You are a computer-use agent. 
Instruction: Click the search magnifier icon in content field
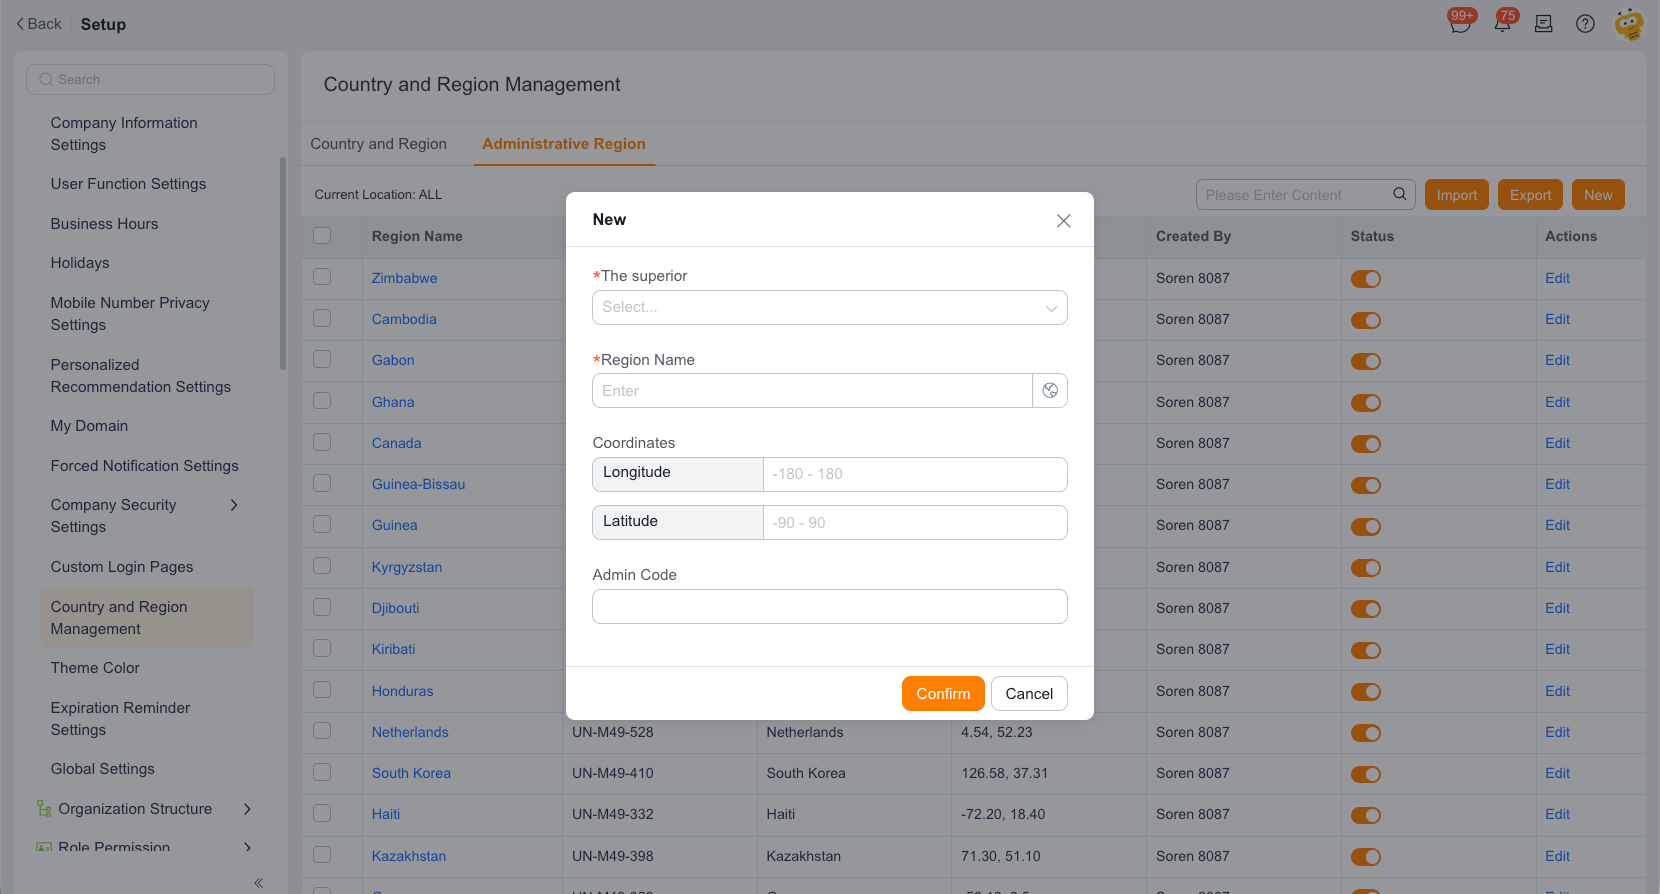click(x=1400, y=194)
